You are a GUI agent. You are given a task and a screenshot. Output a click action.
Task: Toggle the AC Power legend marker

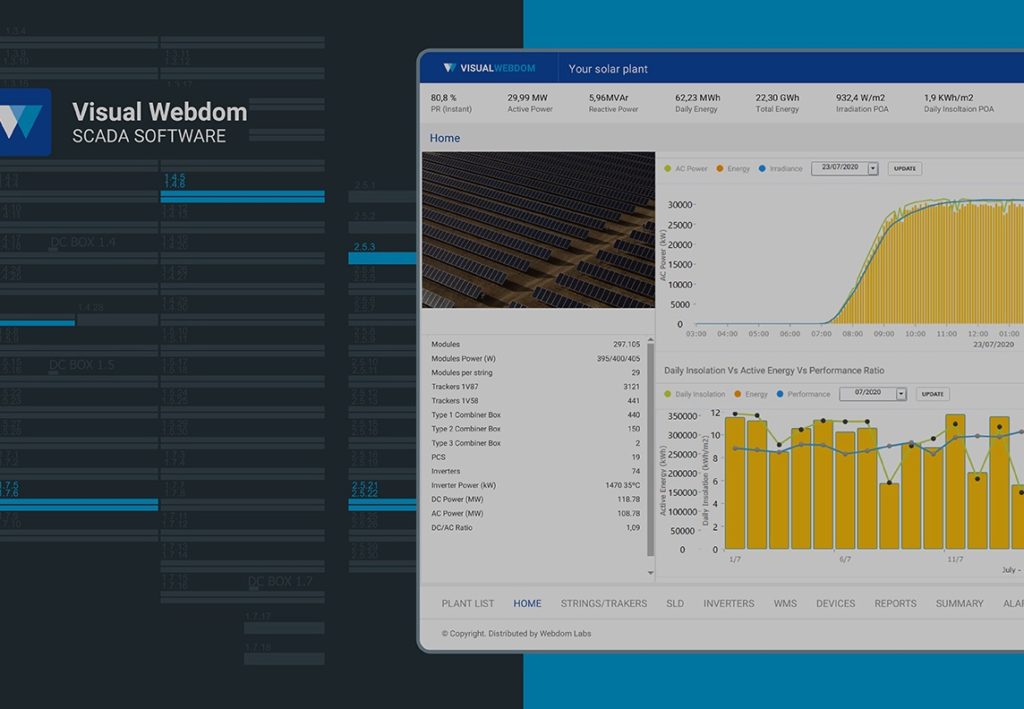point(667,168)
